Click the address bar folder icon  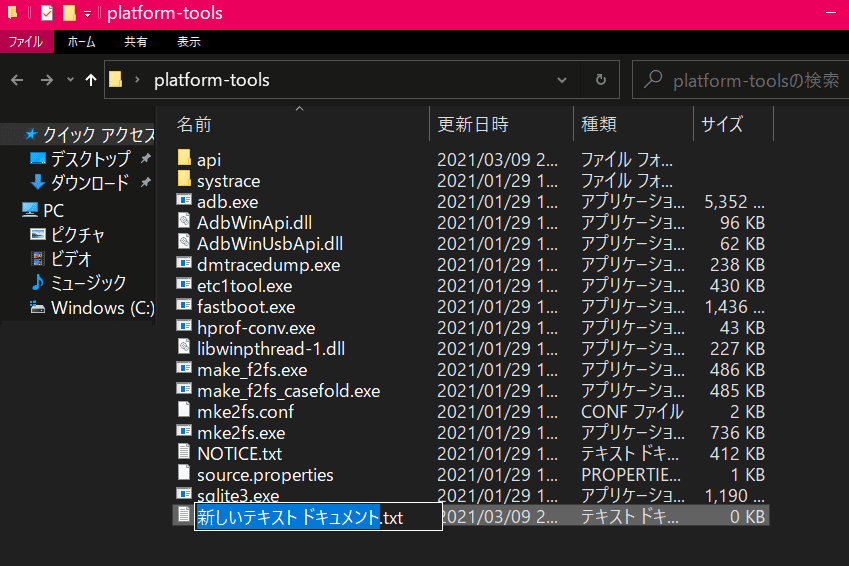[x=115, y=80]
